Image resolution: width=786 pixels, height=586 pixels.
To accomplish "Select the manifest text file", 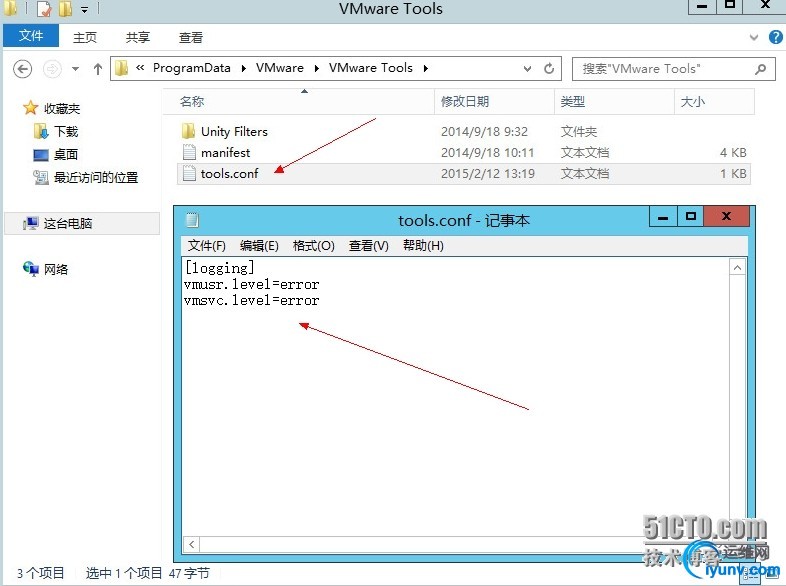I will [x=225, y=152].
